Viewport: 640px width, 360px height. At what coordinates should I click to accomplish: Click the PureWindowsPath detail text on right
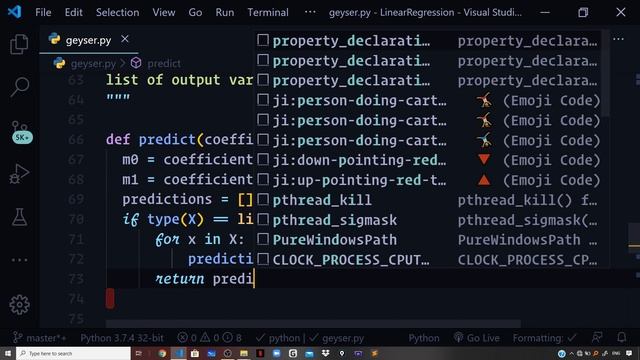tap(527, 240)
